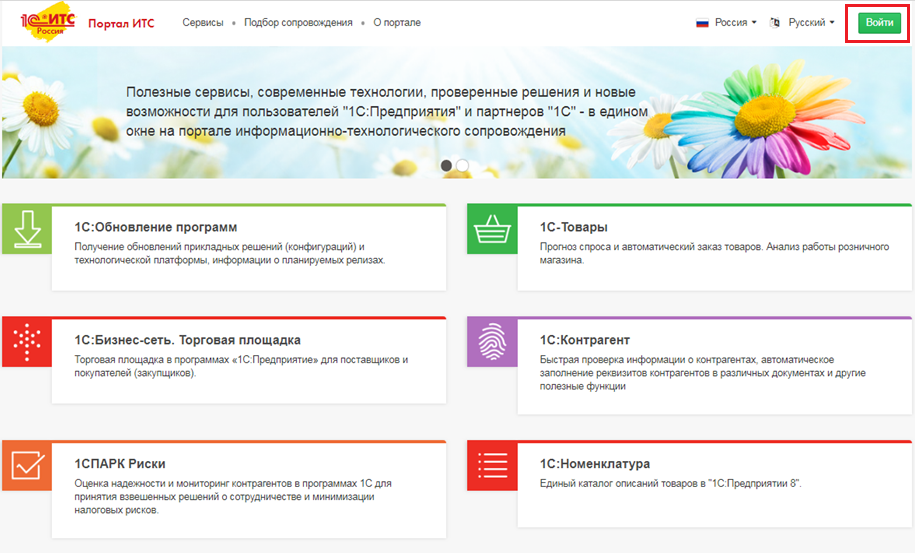The height and width of the screenshot is (553, 915).
Task: Click the text 'Быстрая проверка информации о контрагентах'
Action: tap(703, 373)
